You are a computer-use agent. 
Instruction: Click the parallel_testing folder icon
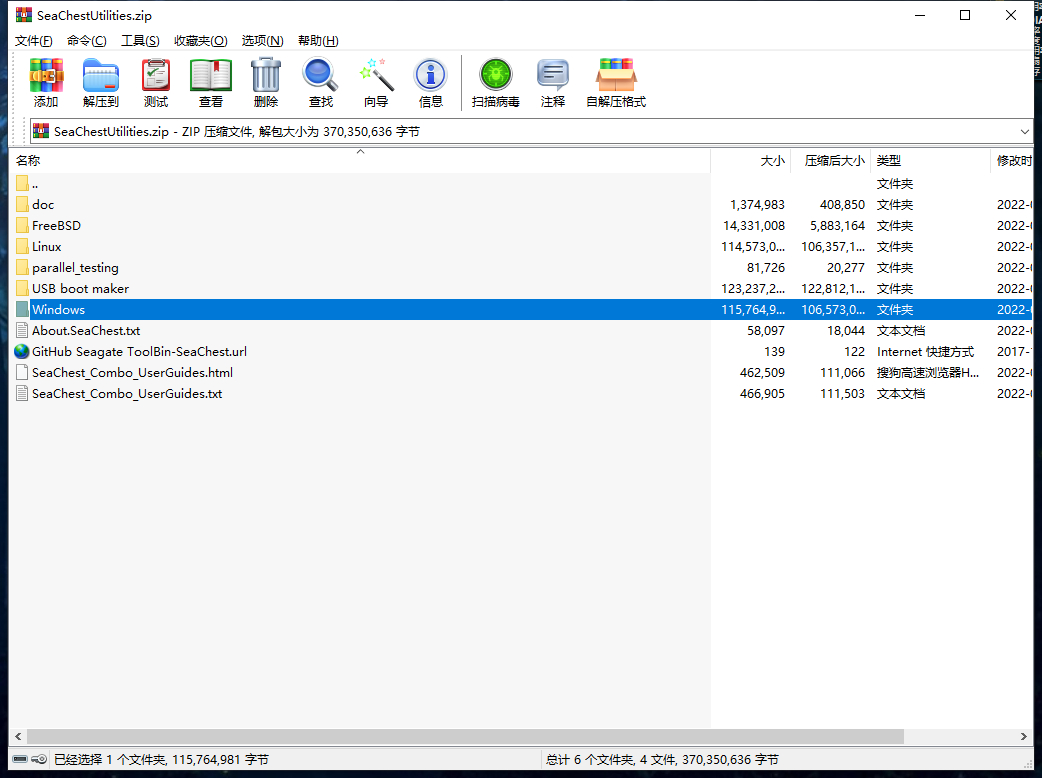[x=22, y=268]
